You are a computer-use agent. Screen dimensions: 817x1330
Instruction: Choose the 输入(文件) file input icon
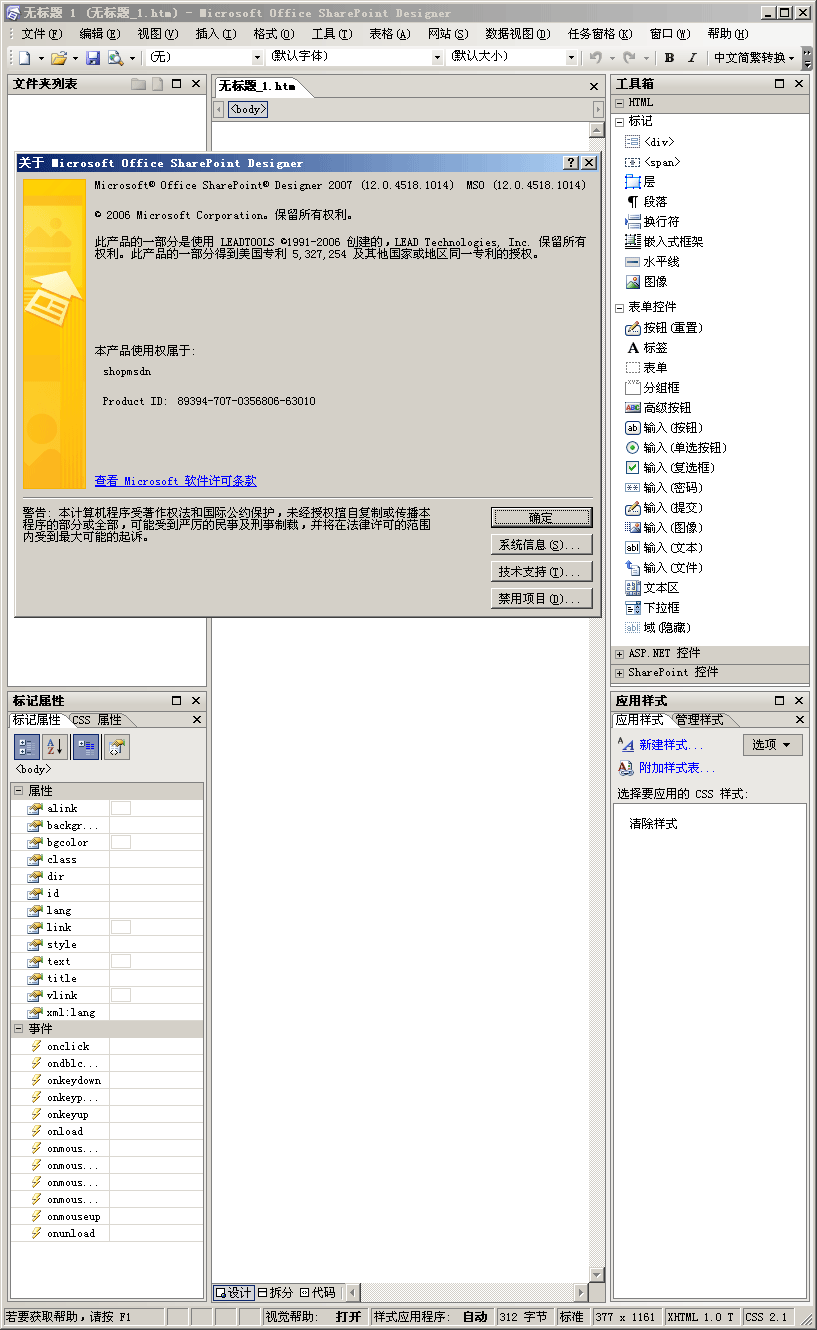632,568
